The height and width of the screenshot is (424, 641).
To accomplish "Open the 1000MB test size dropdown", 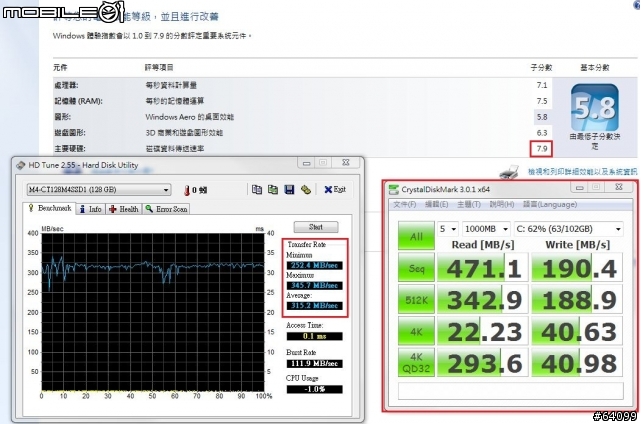I will [486, 229].
